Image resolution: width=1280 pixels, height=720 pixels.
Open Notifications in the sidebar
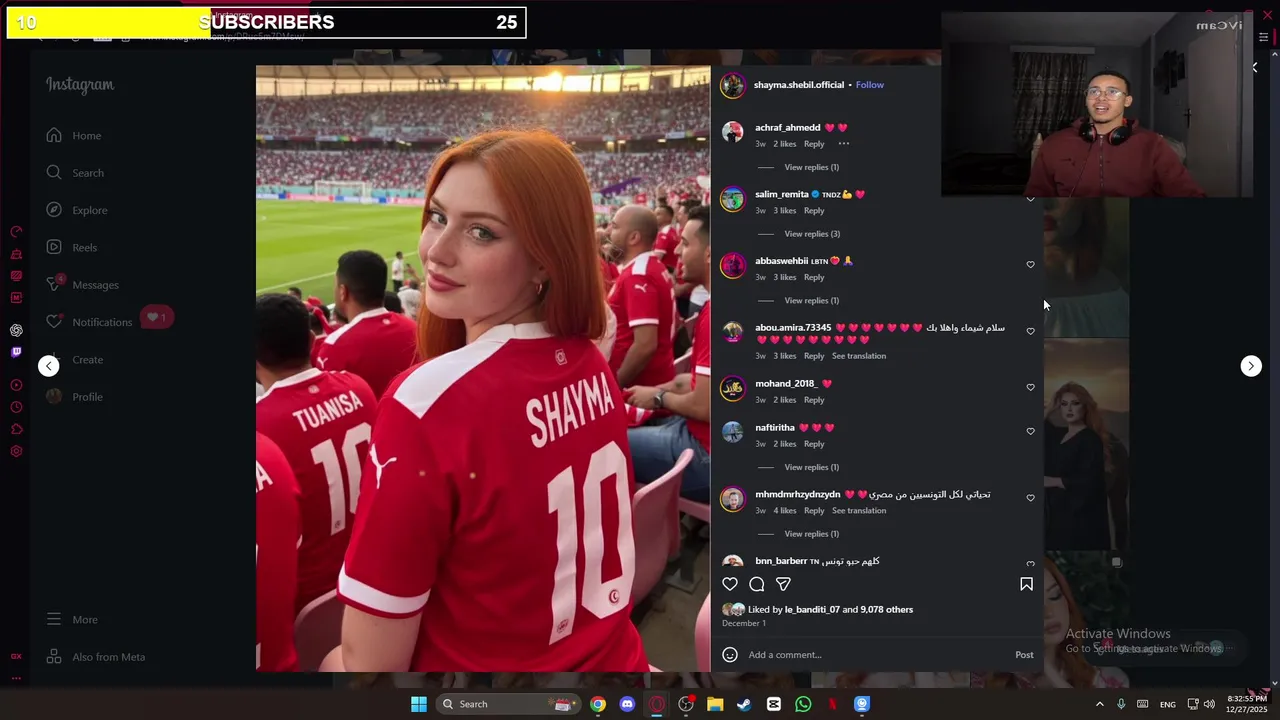click(x=90, y=322)
